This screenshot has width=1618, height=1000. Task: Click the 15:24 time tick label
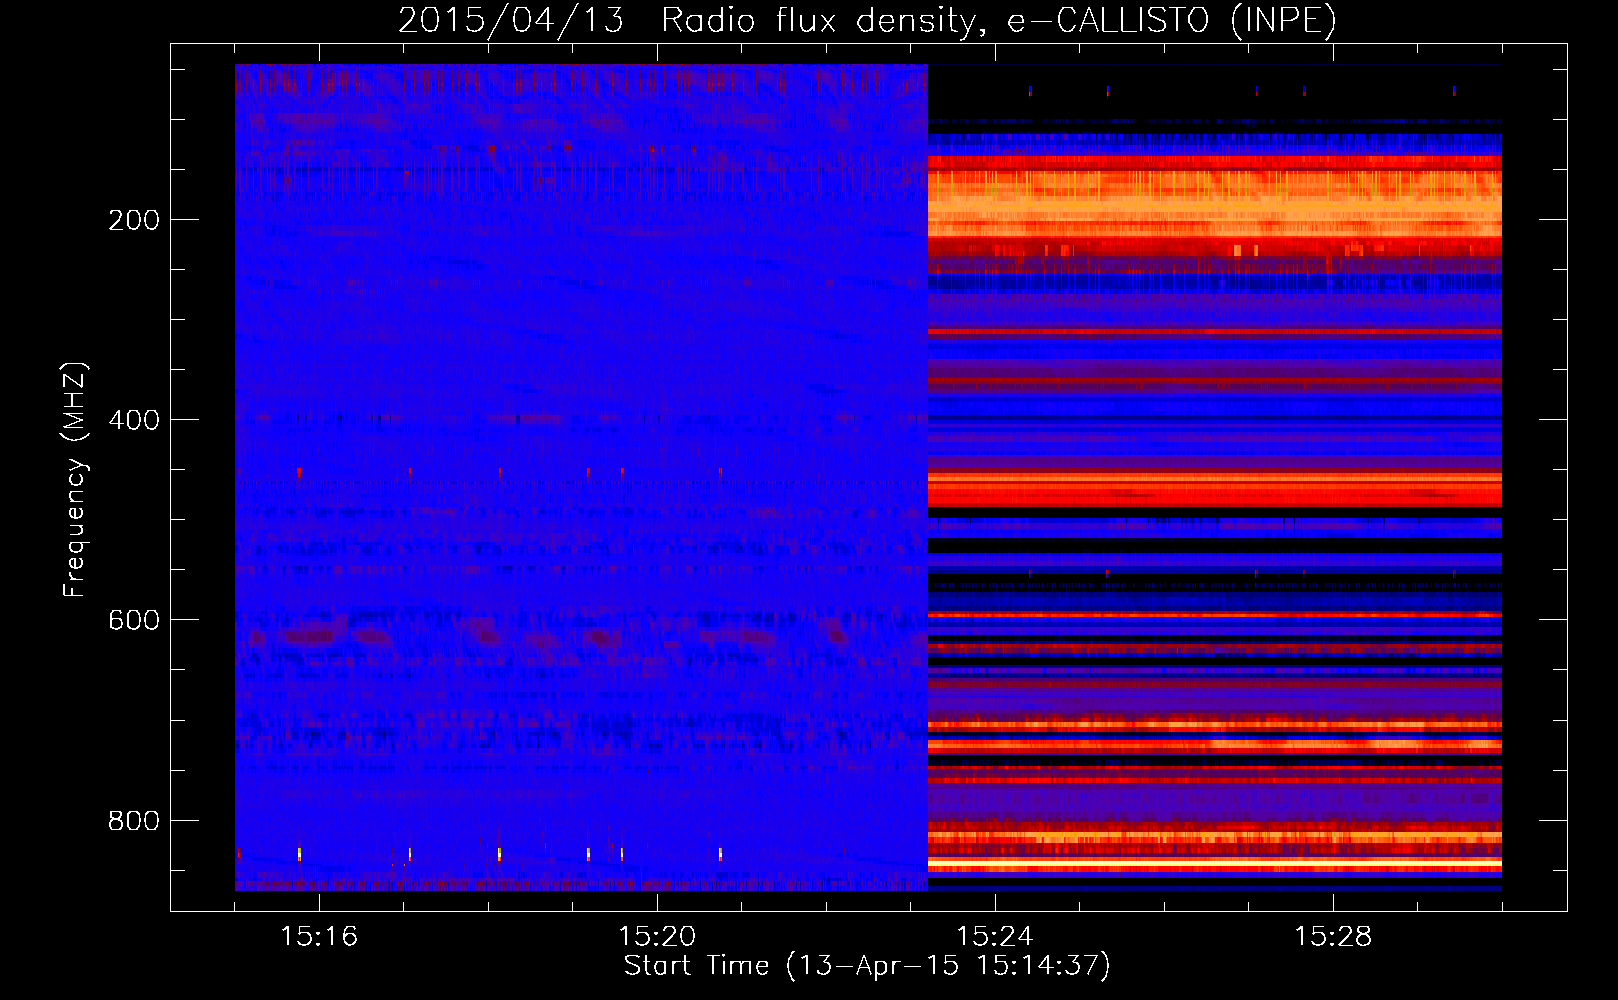(995, 936)
